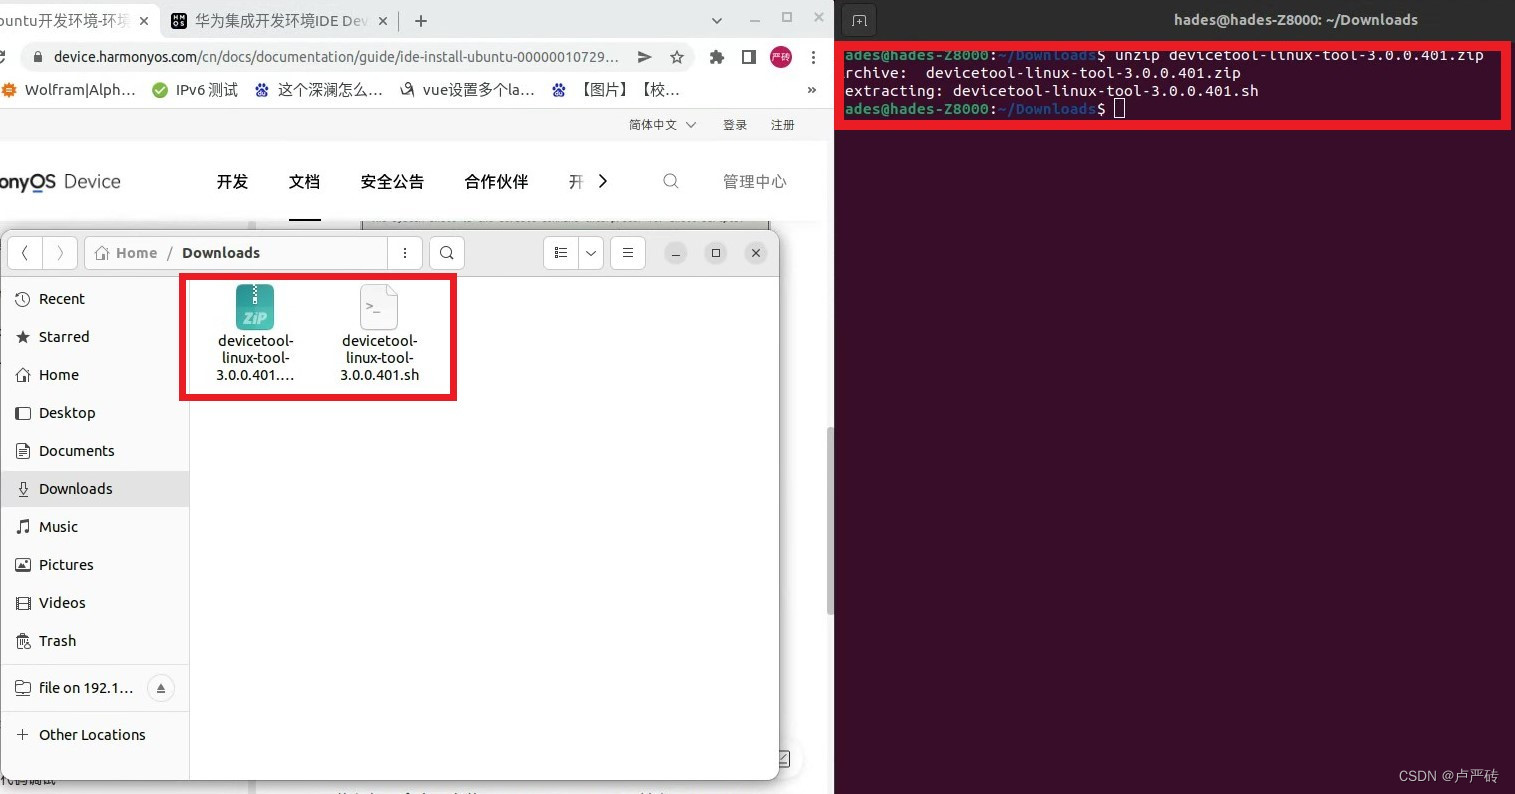The height and width of the screenshot is (794, 1515).
Task: Select 文档 nav menu
Action: (x=304, y=181)
